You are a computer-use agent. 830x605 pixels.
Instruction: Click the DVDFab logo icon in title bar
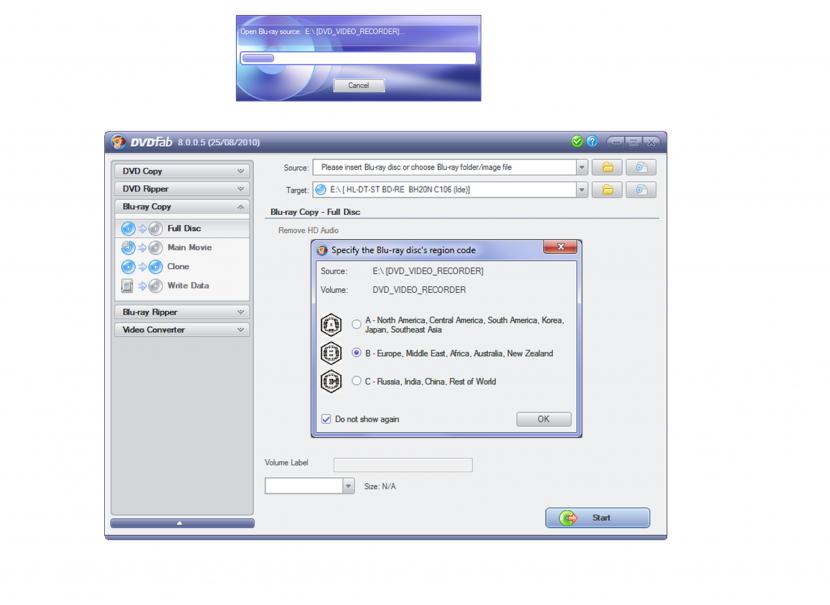click(119, 142)
